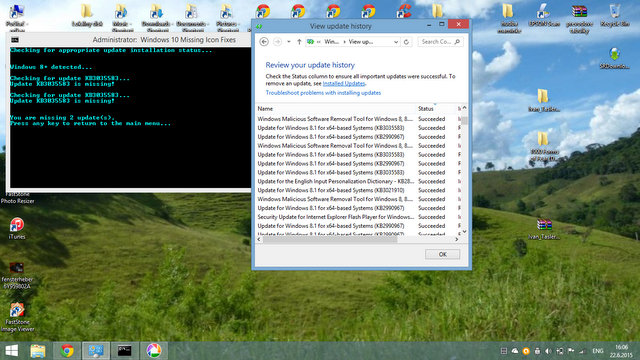This screenshot has width=640, height=360.
Task: Click 'Windows 8+ detected...' console line
Action: (51, 67)
